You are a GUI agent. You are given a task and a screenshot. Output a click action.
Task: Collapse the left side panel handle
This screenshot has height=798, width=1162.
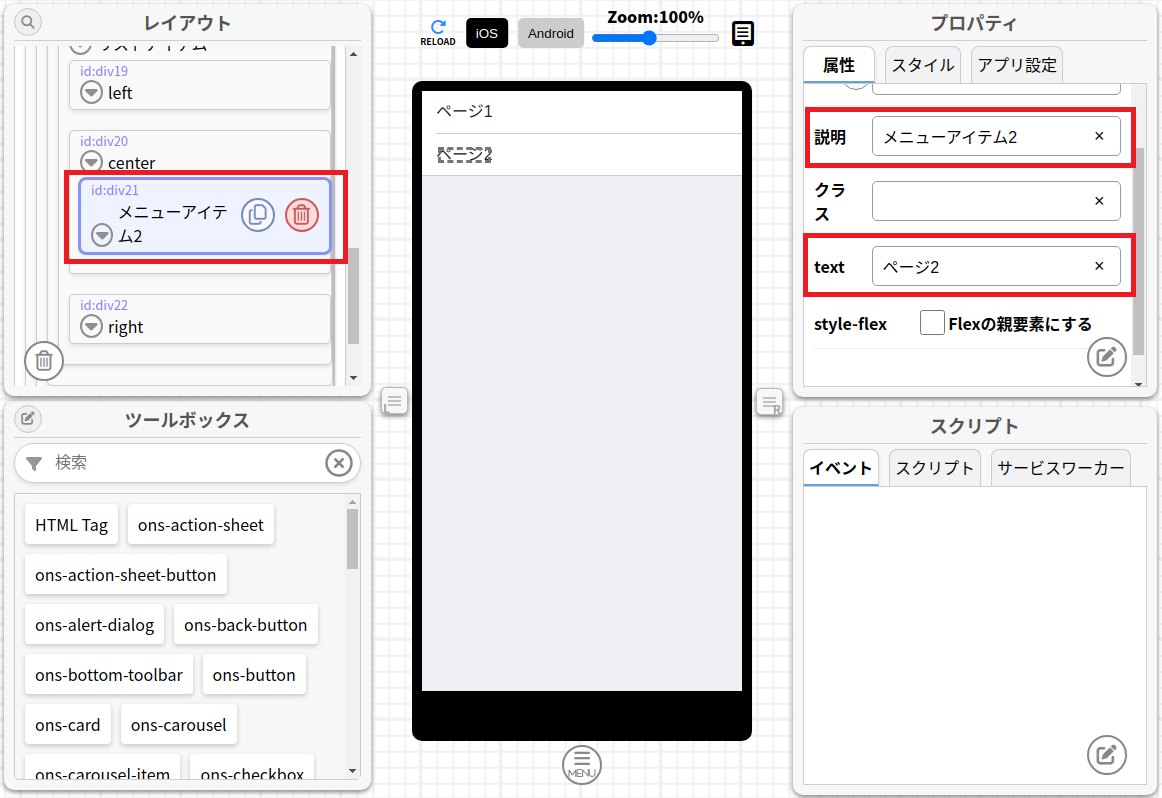(394, 400)
